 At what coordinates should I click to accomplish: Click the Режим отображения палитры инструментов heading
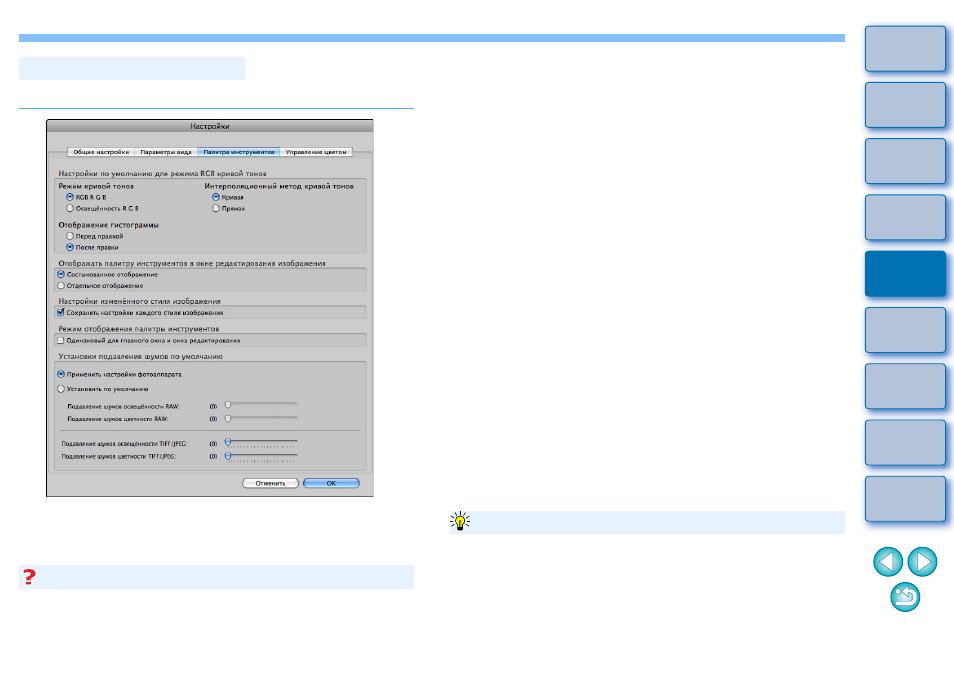tap(139, 328)
